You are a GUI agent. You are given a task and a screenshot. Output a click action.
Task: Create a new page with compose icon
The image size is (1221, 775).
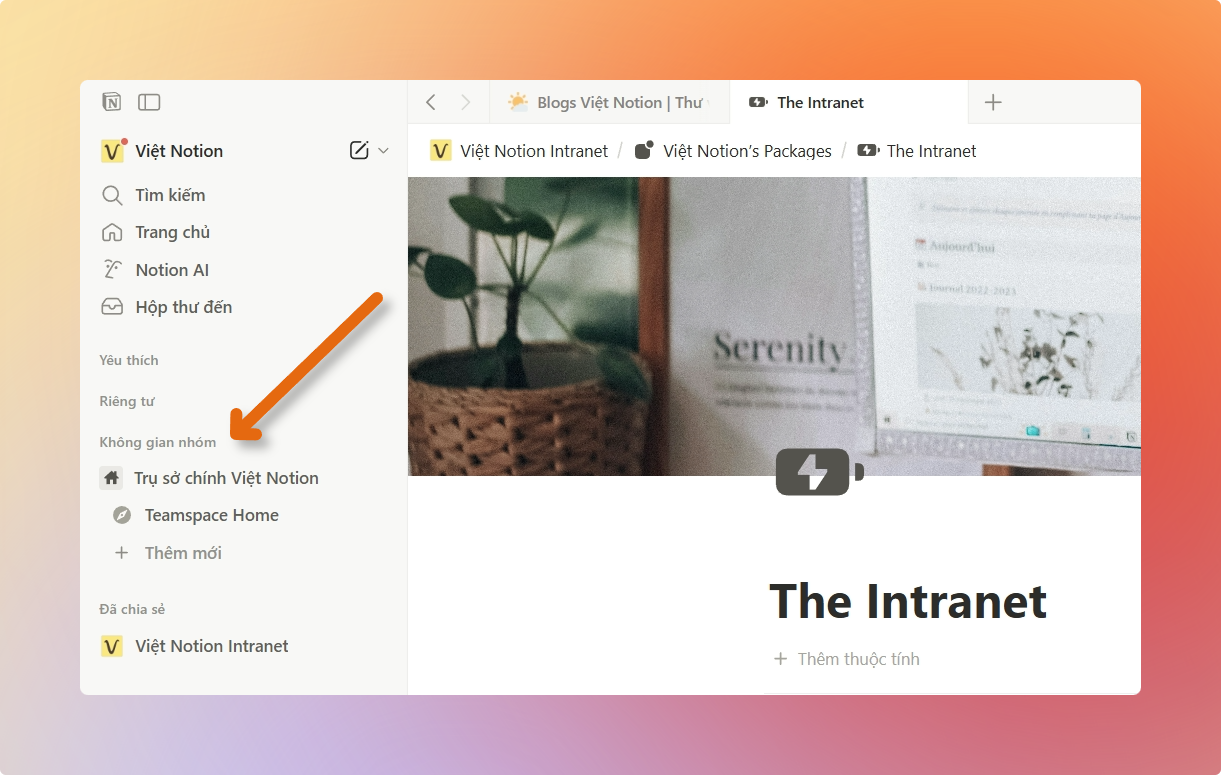359,151
